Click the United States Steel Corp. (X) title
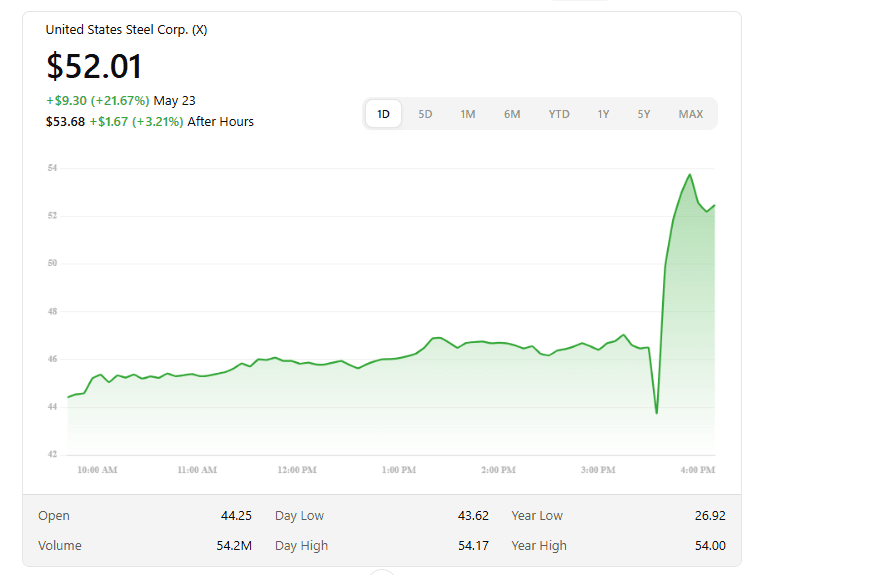This screenshot has width=875, height=575. [x=126, y=30]
